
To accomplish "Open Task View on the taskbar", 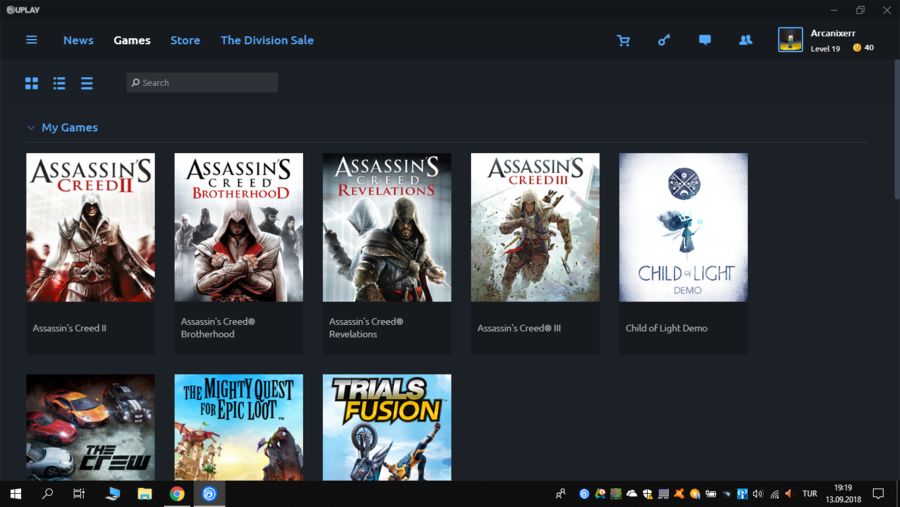I will point(79,494).
